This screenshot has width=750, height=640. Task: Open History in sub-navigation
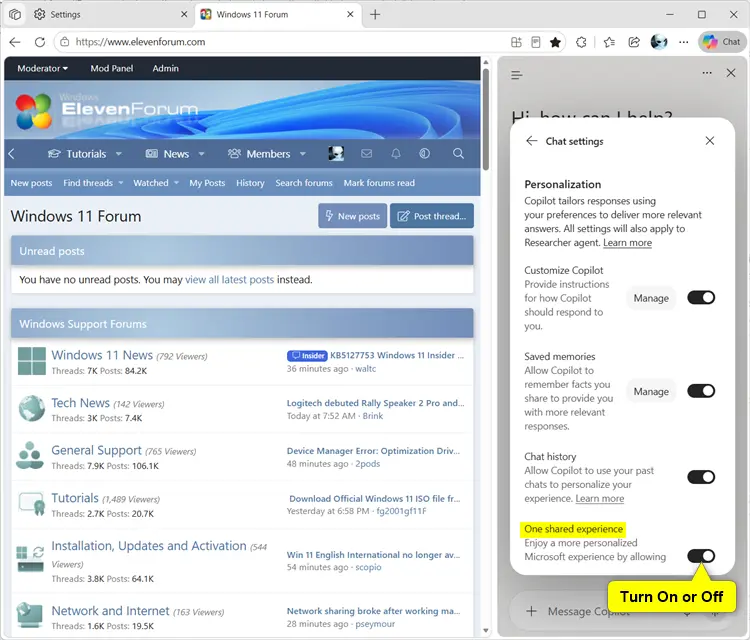coord(250,183)
